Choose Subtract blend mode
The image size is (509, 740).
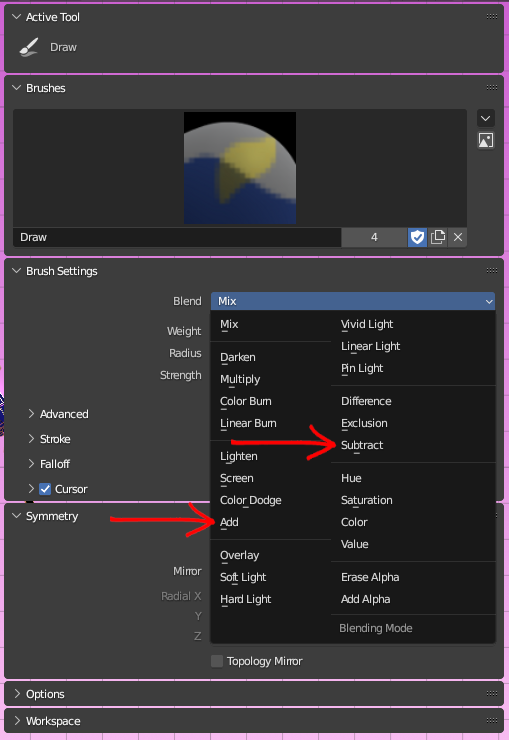362,445
